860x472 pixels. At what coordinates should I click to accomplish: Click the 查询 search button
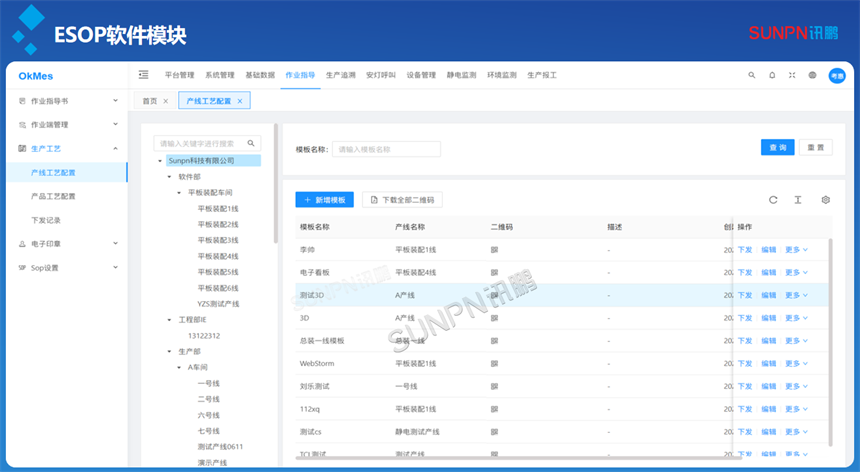[778, 147]
